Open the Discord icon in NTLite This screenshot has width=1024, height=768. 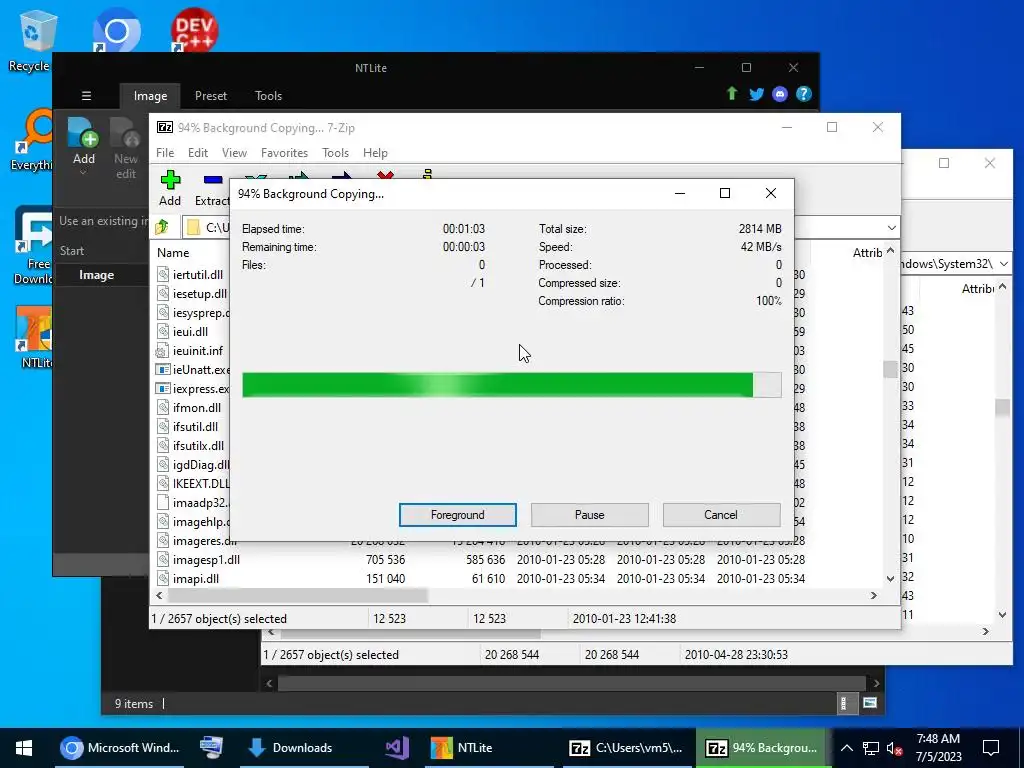coord(780,94)
